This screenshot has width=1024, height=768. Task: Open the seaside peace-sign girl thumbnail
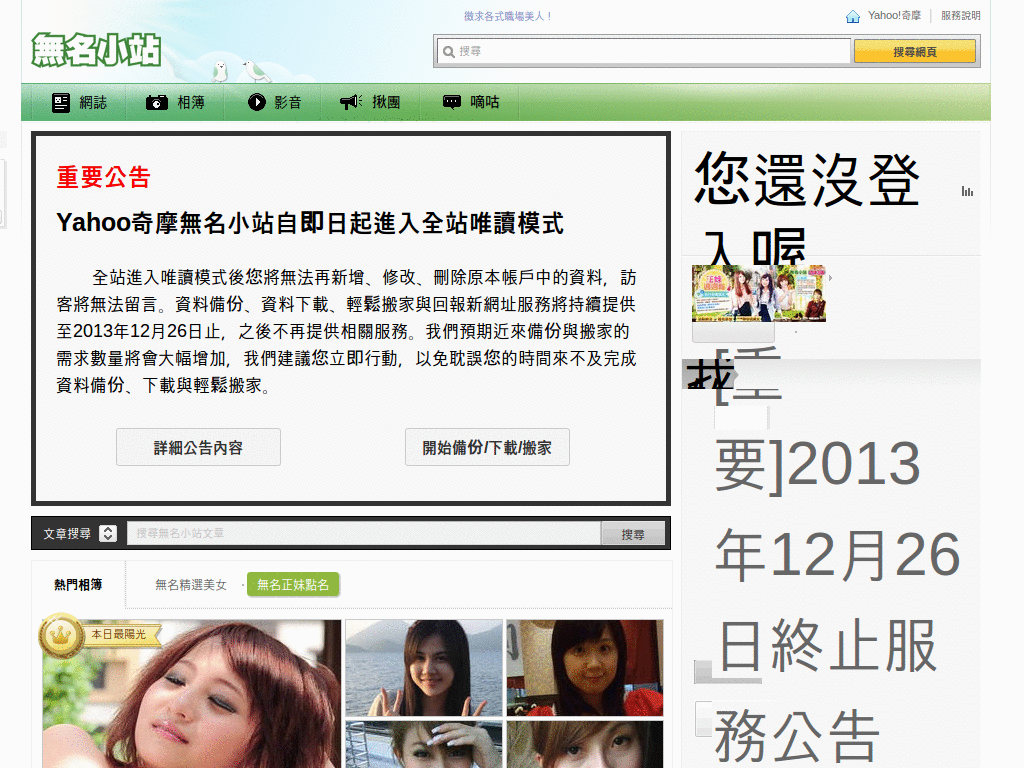(424, 668)
